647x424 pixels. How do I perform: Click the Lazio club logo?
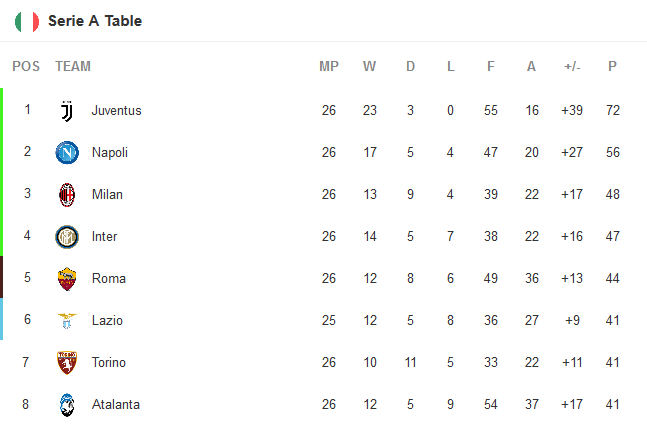(x=67, y=320)
